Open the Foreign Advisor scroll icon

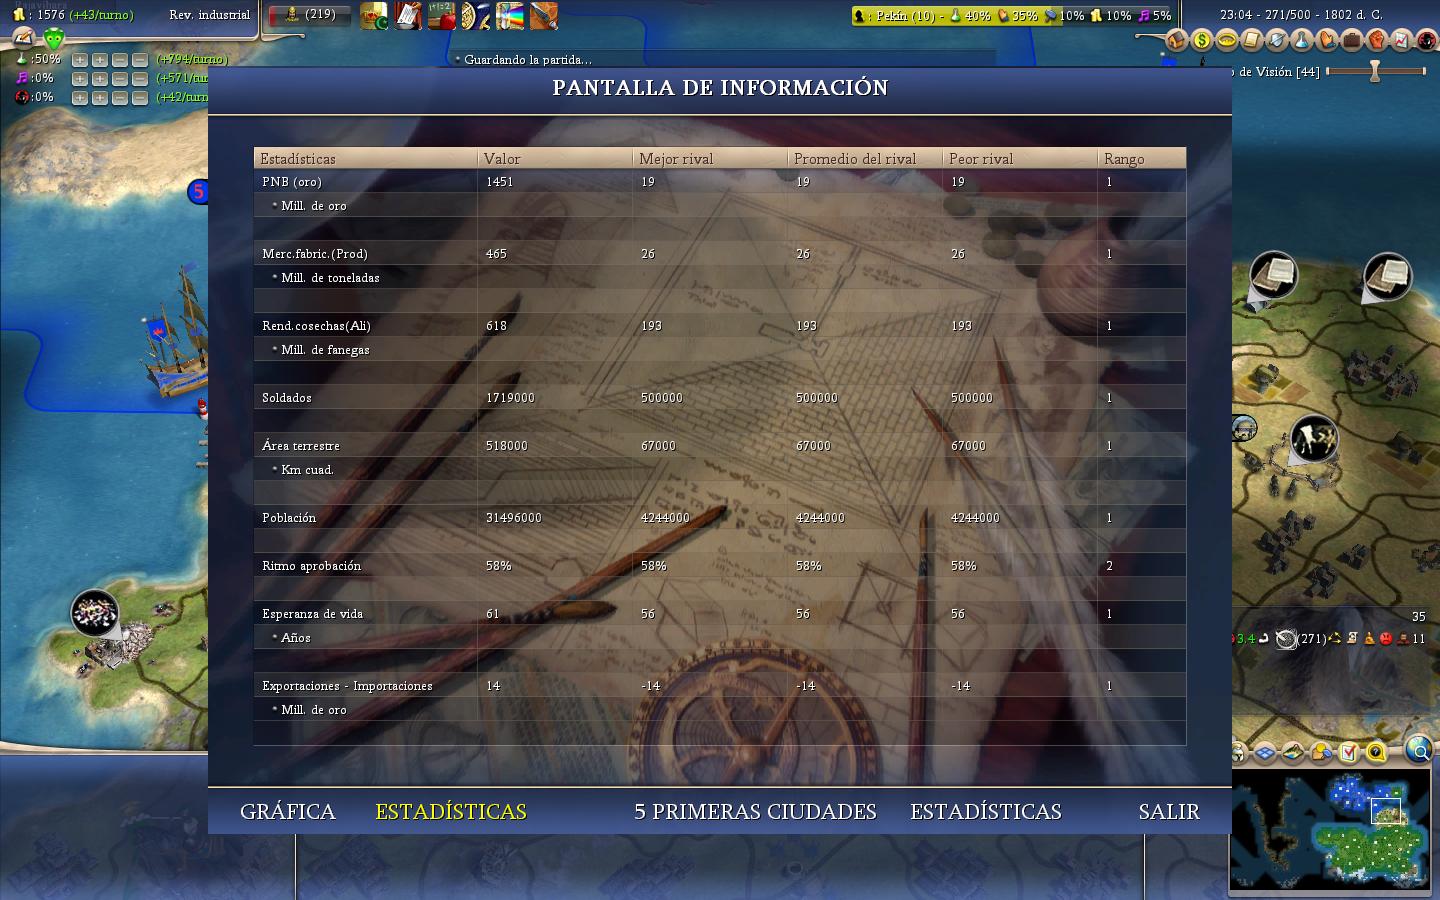[1252, 41]
